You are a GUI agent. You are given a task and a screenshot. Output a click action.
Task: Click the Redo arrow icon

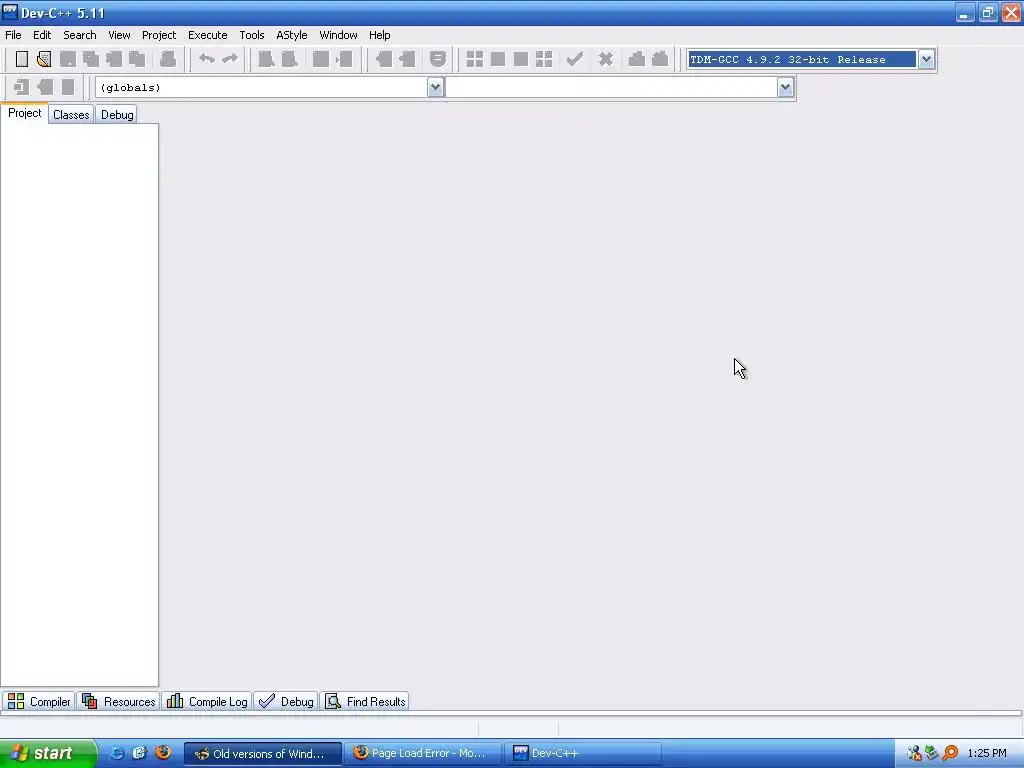tap(230, 59)
